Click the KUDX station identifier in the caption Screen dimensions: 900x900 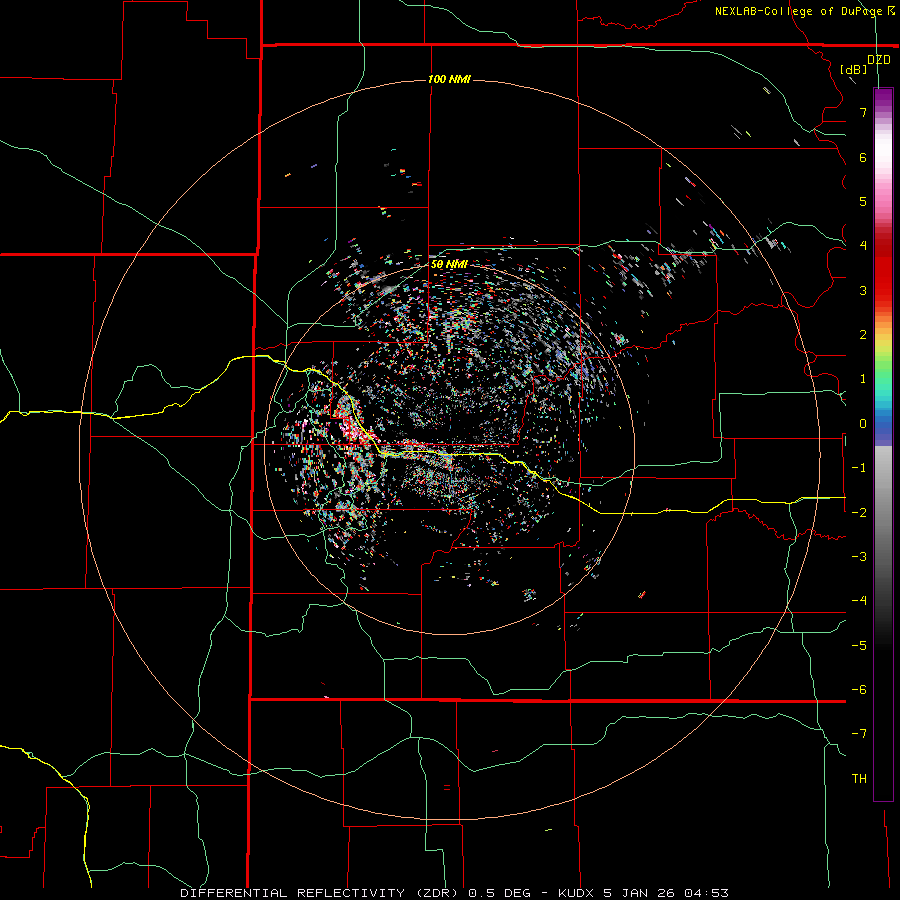click(x=577, y=893)
